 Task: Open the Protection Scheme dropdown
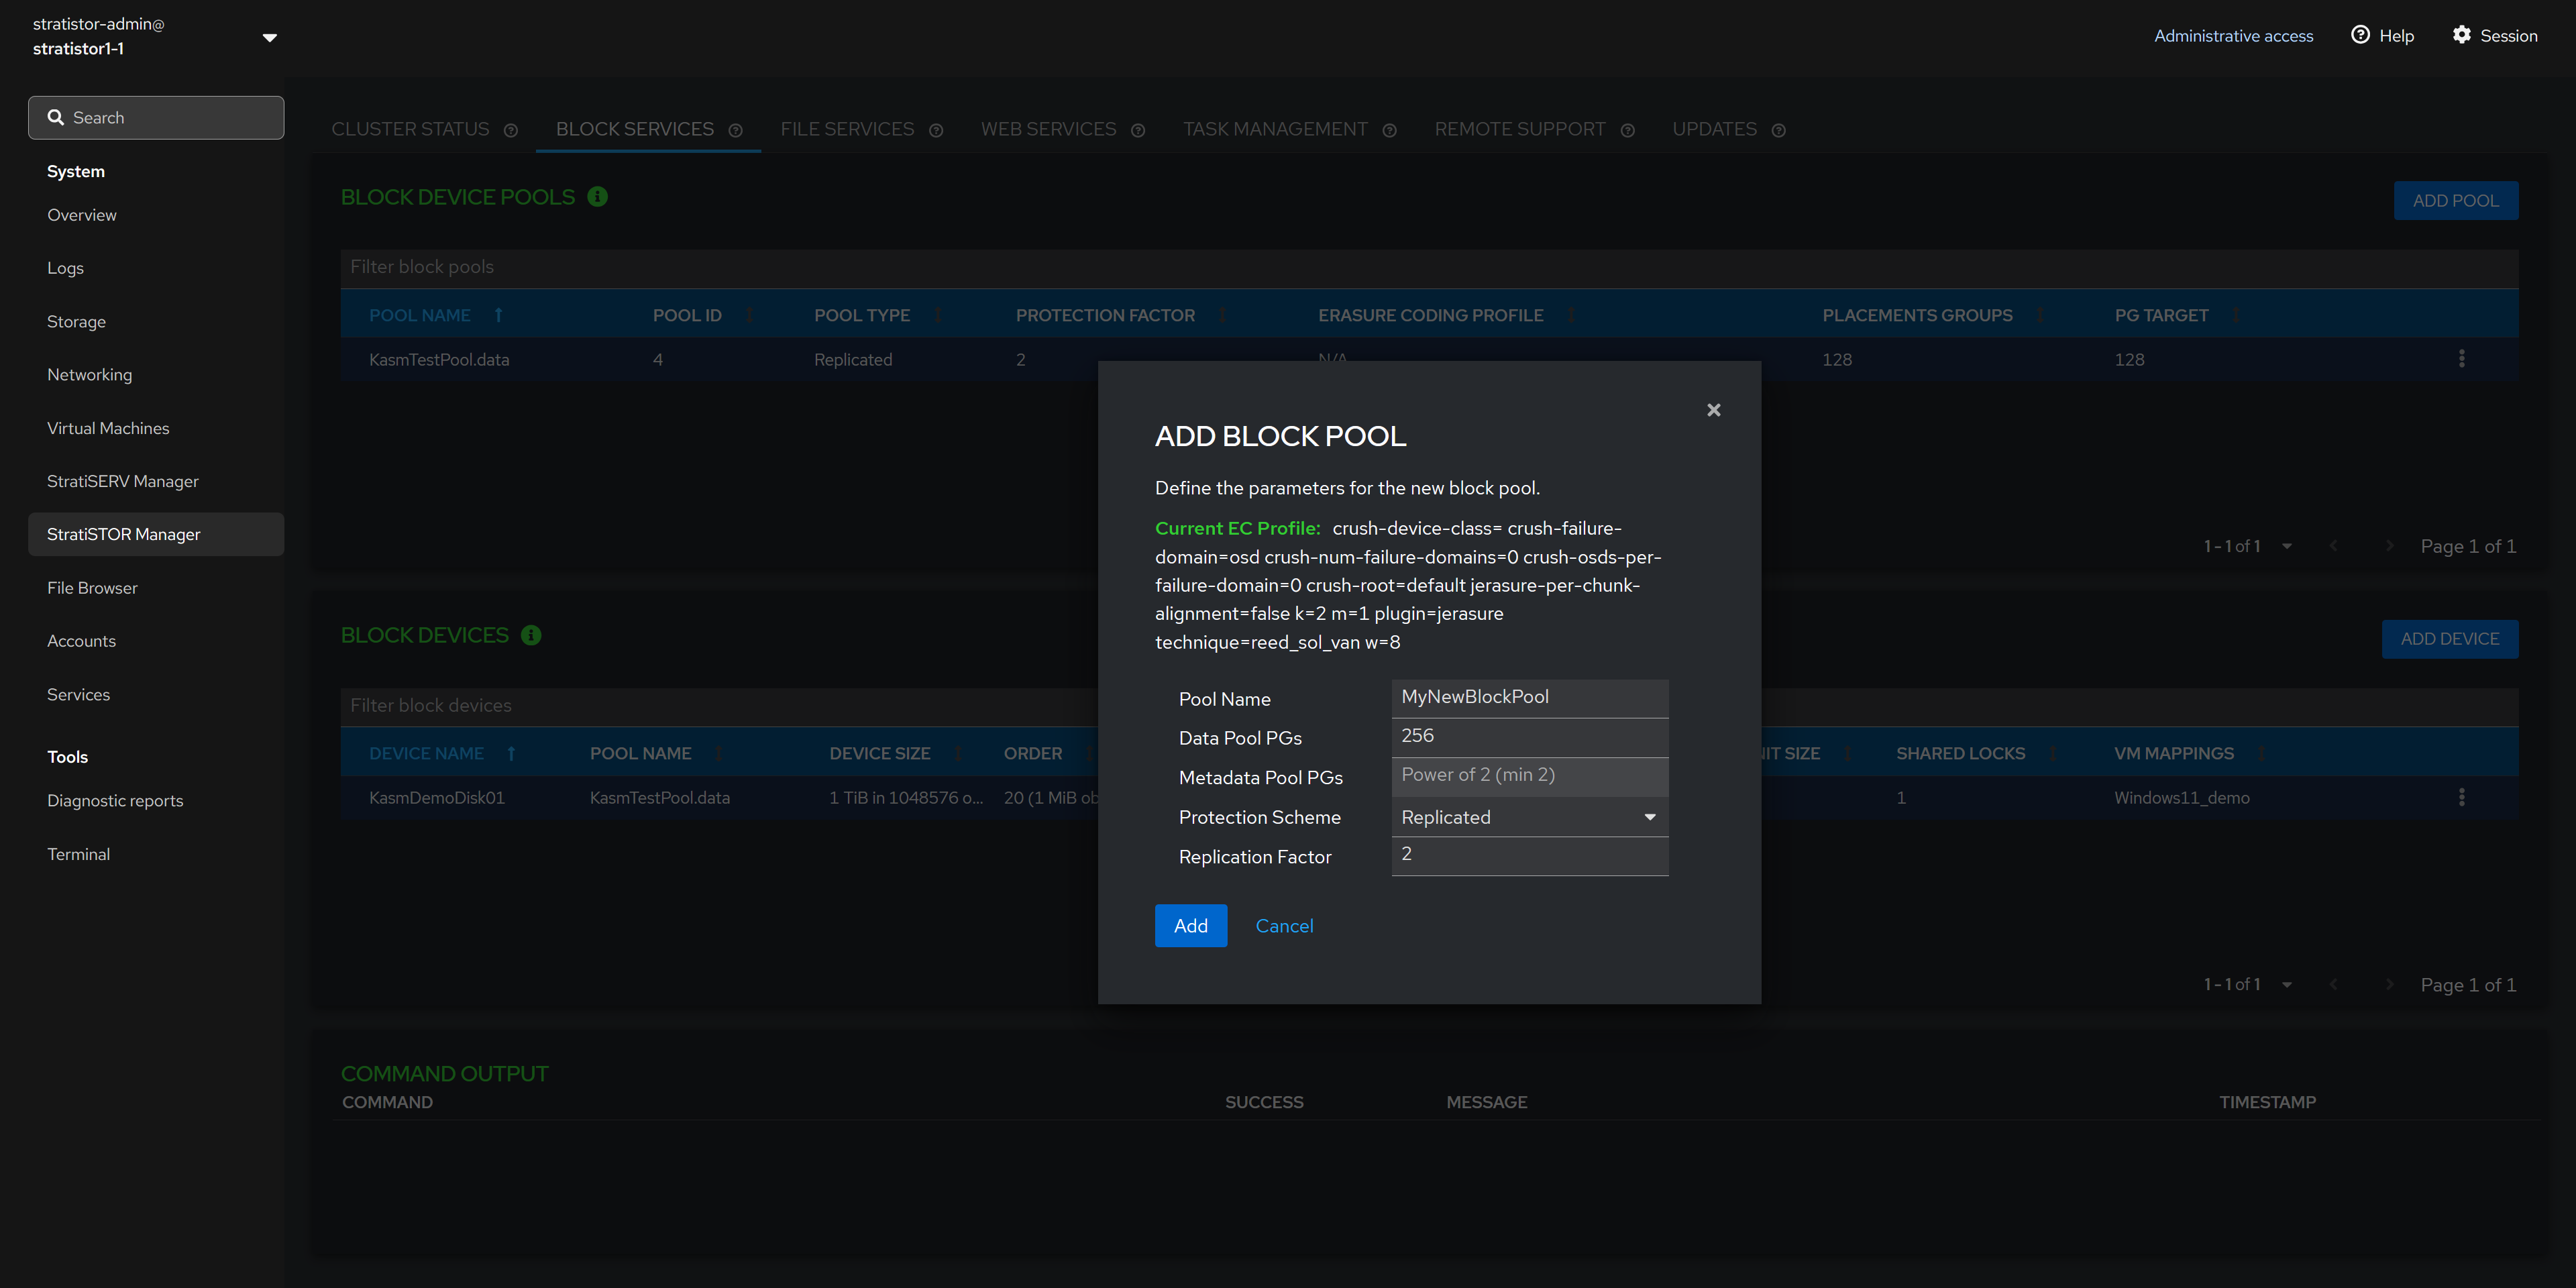(x=1529, y=817)
